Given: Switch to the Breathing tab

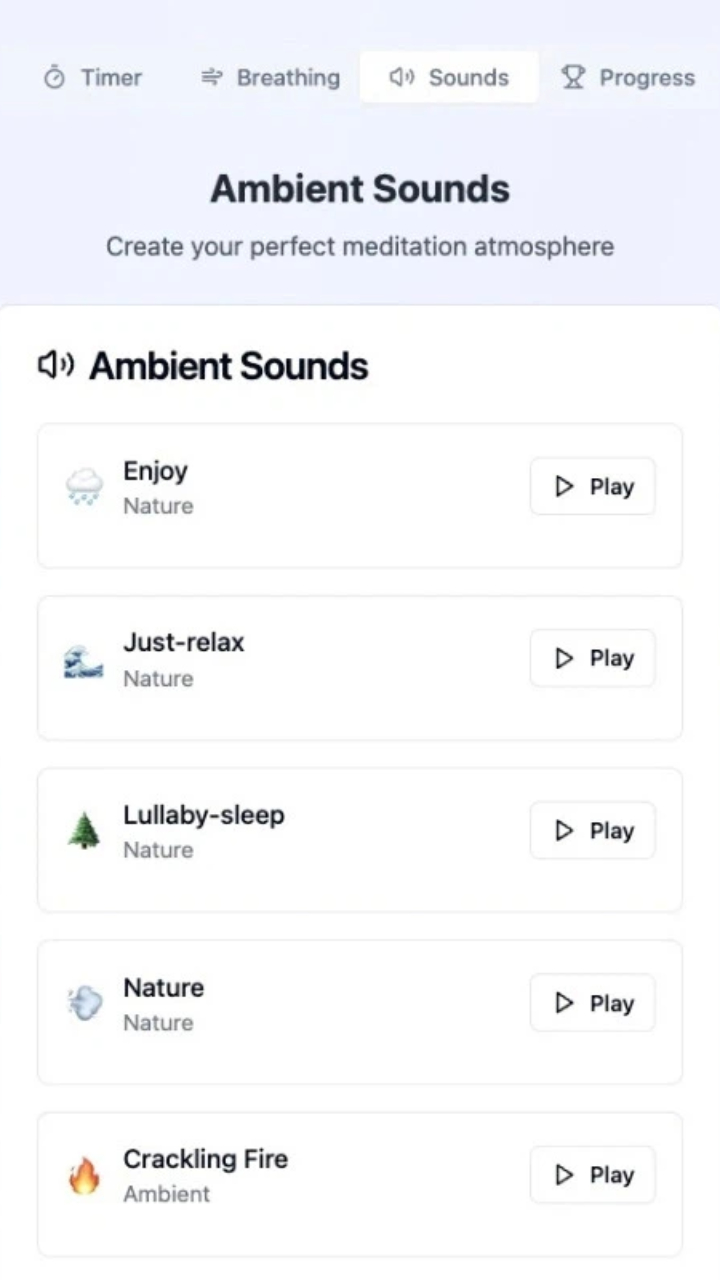Looking at the screenshot, I should pyautogui.click(x=270, y=78).
